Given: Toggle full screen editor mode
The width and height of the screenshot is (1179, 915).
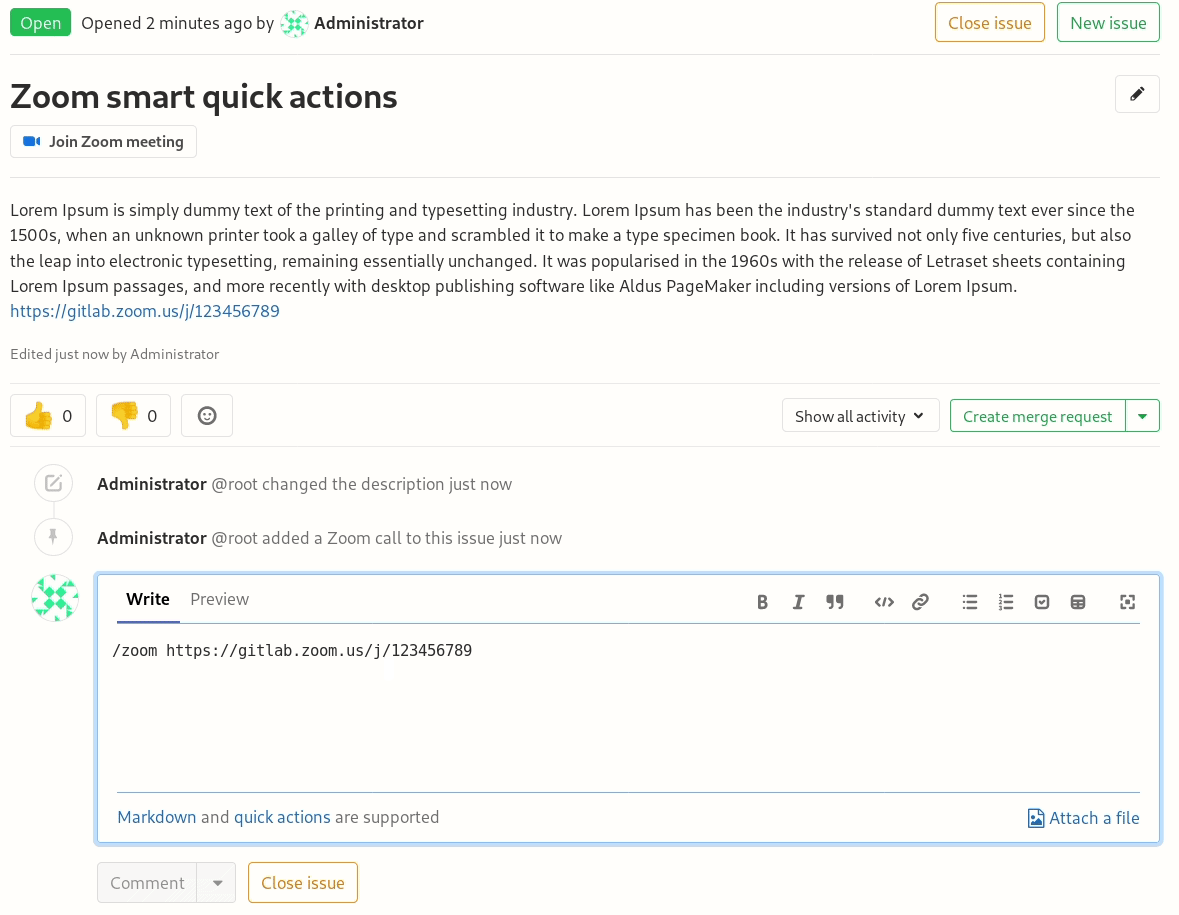Looking at the screenshot, I should (x=1128, y=602).
